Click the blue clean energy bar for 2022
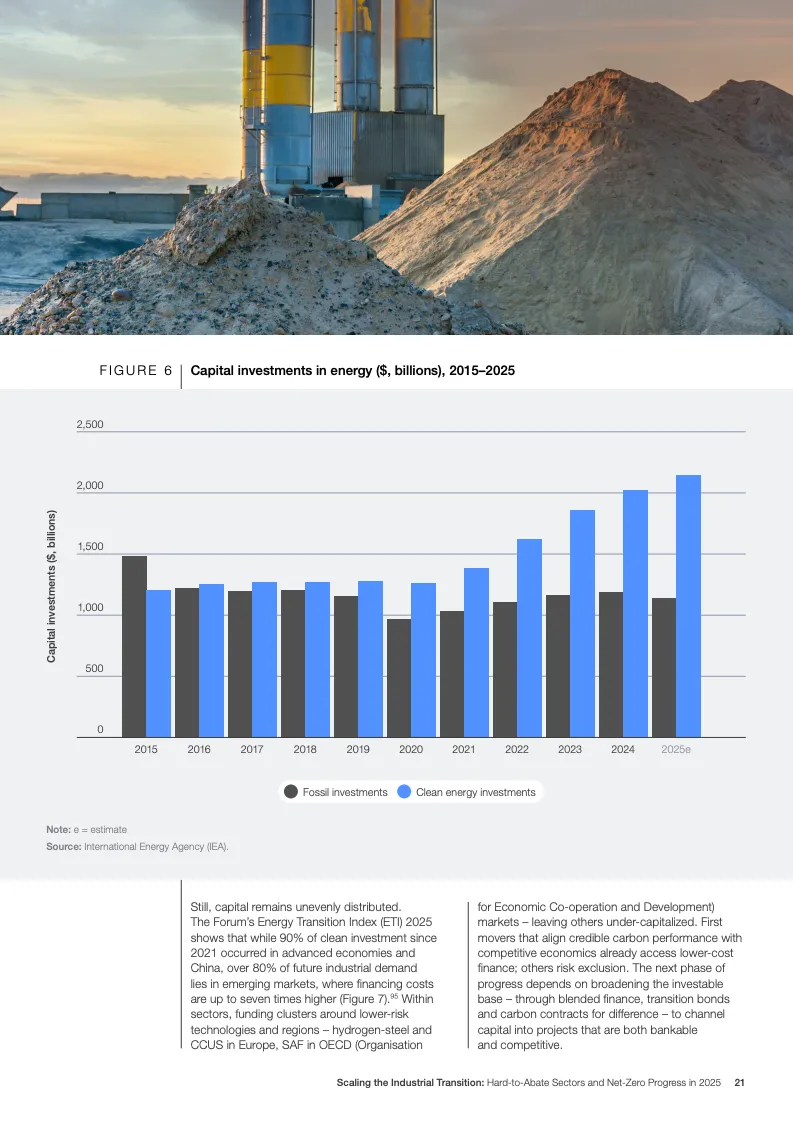 pyautogui.click(x=529, y=638)
